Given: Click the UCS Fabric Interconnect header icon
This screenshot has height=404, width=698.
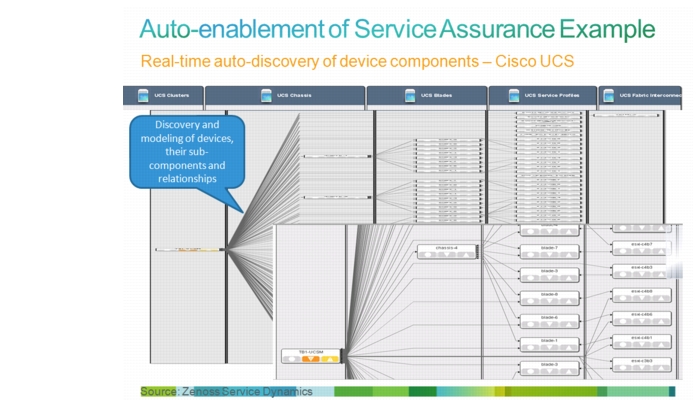Looking at the screenshot, I should point(609,96).
